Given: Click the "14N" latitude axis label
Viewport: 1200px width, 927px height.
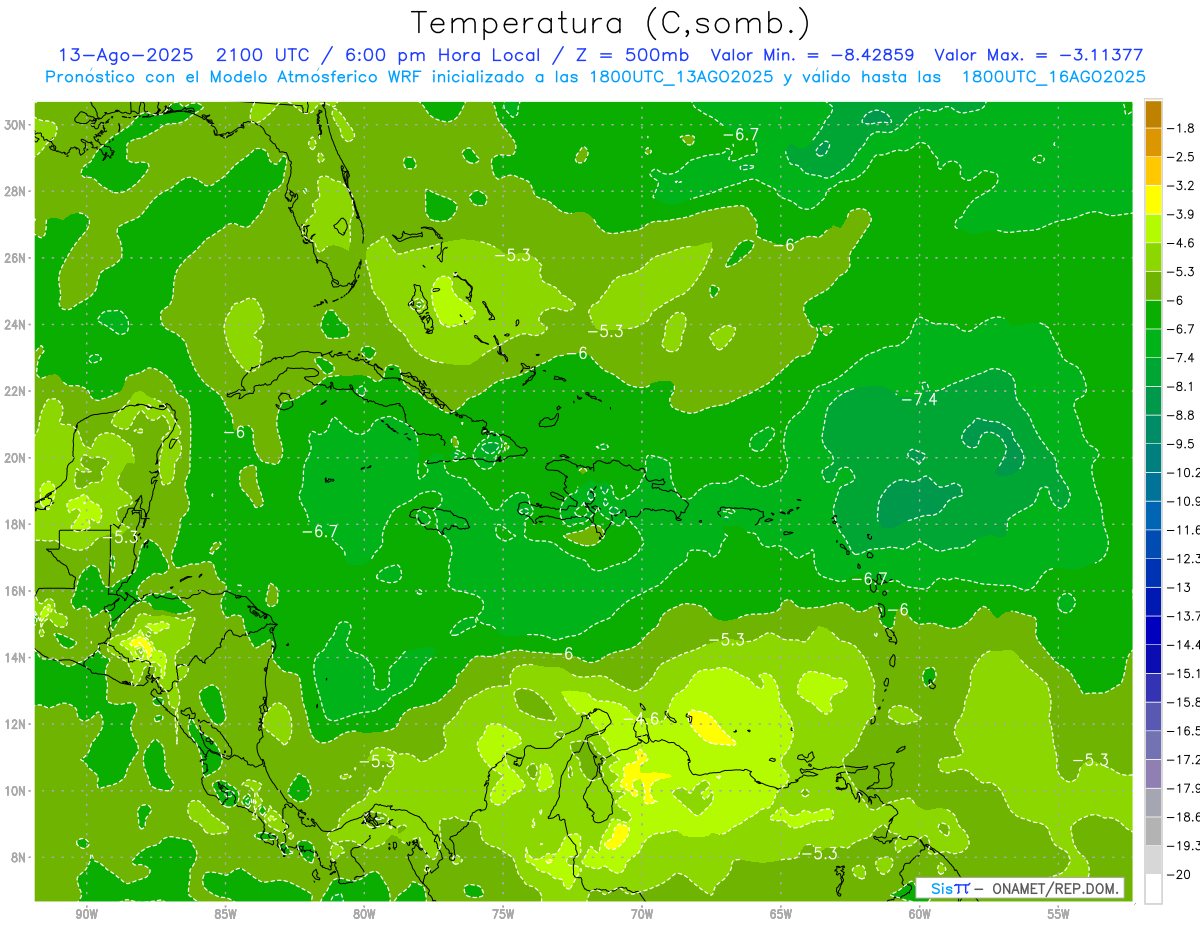Looking at the screenshot, I should coord(15,657).
